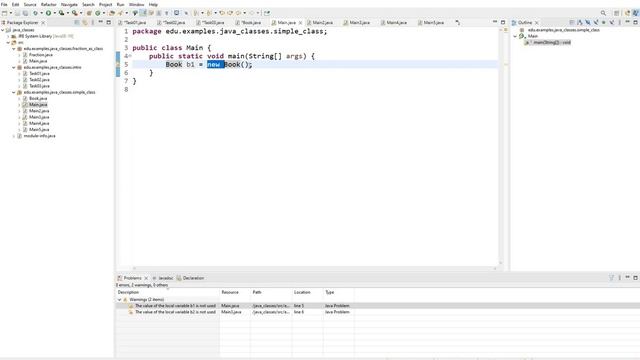Select Task02.java in Package Explorer
The image size is (640, 360).
pyautogui.click(x=39, y=80)
